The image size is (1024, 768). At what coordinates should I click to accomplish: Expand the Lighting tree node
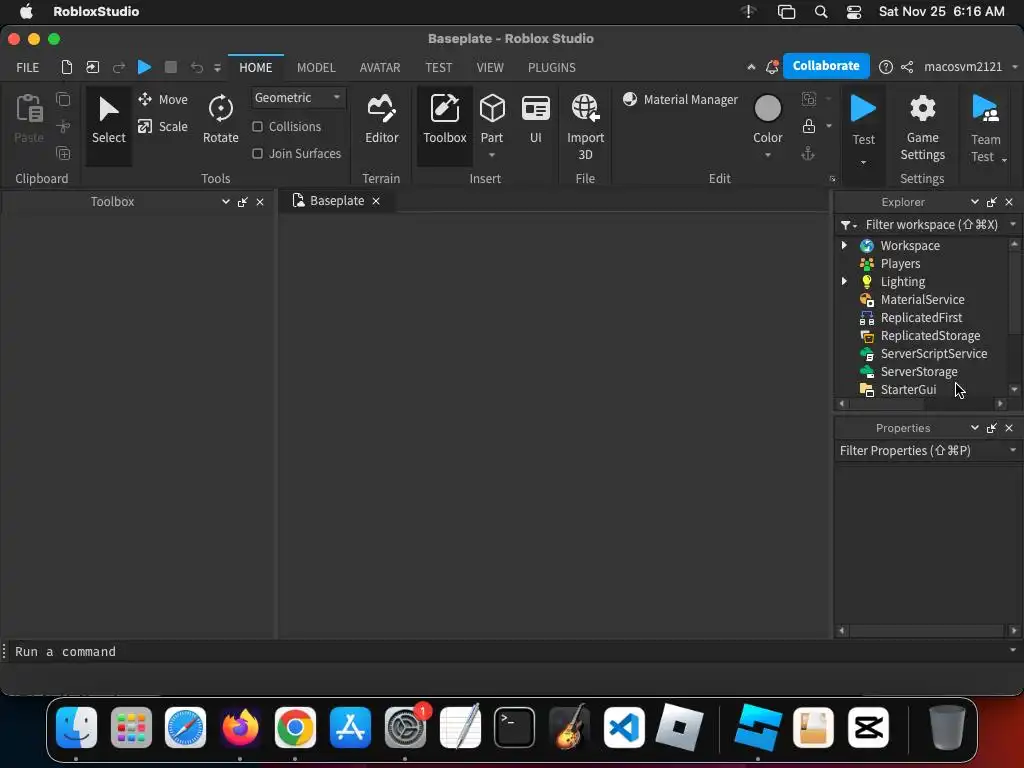click(x=844, y=281)
